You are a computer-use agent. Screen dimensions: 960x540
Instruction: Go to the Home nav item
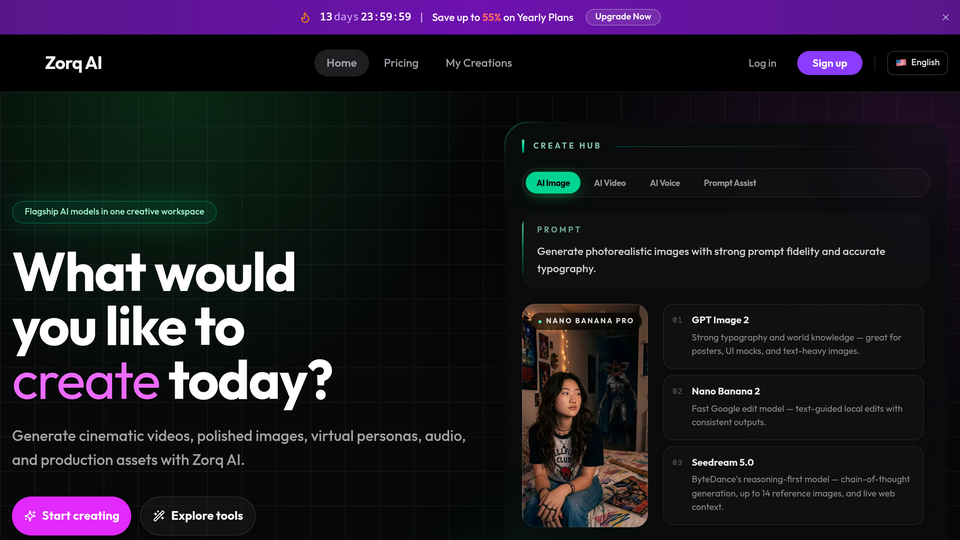pos(341,63)
